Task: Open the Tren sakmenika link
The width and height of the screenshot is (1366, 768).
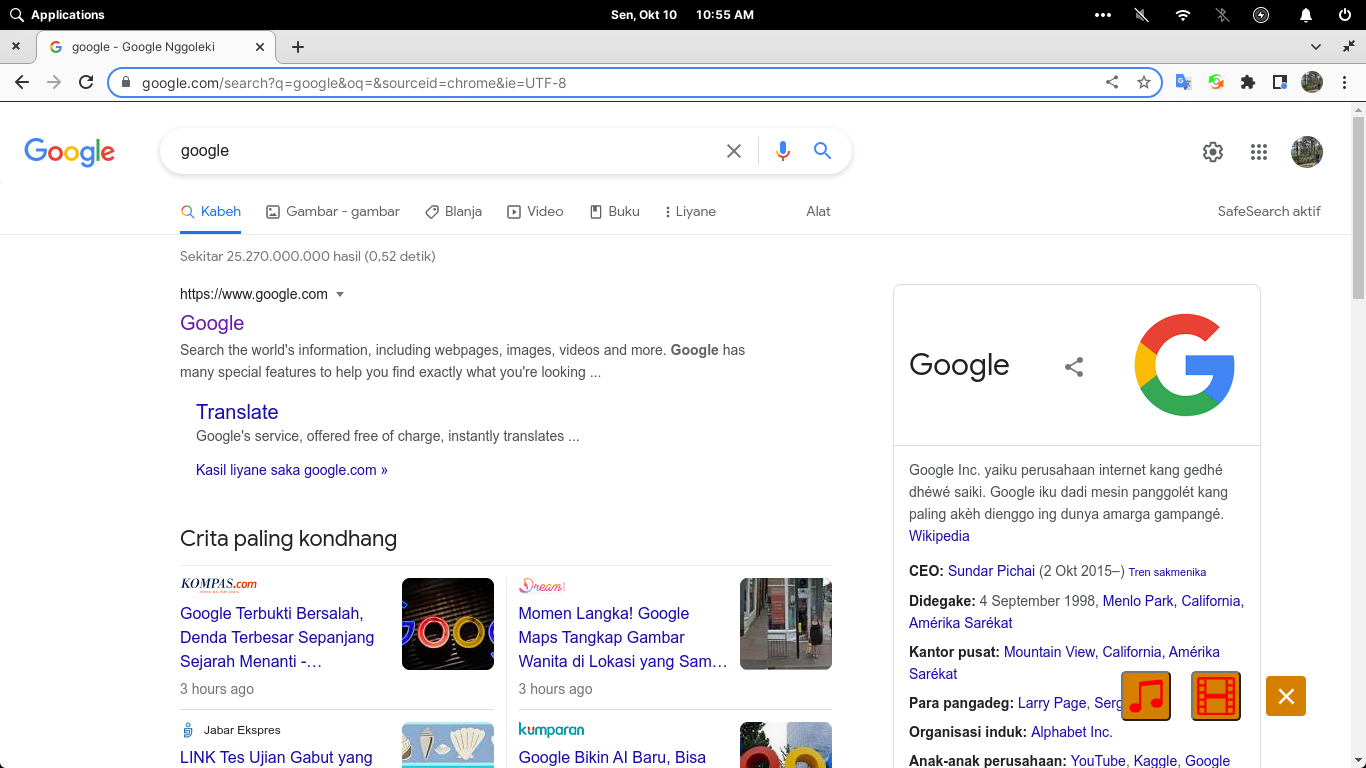Action: [x=1167, y=572]
